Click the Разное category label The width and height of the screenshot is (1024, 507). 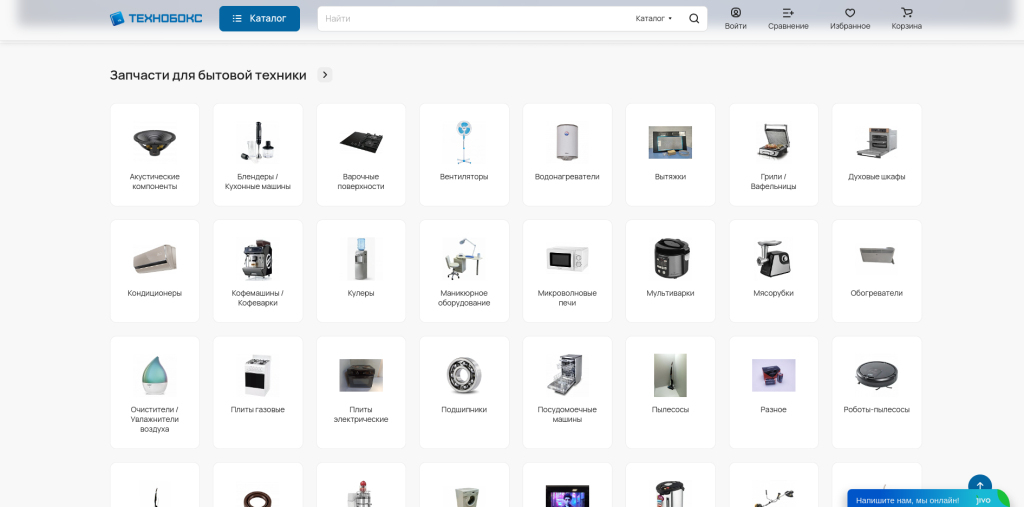(x=773, y=410)
